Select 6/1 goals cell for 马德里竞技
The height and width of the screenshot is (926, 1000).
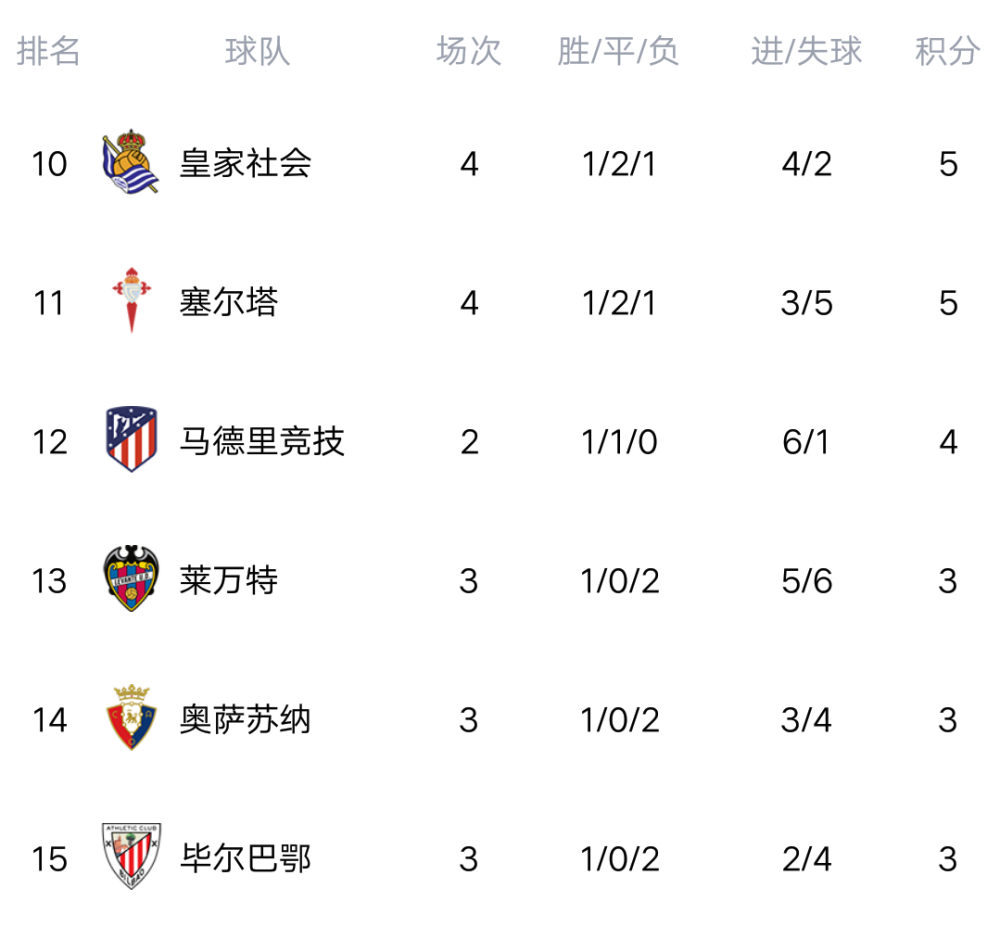pyautogui.click(x=806, y=441)
